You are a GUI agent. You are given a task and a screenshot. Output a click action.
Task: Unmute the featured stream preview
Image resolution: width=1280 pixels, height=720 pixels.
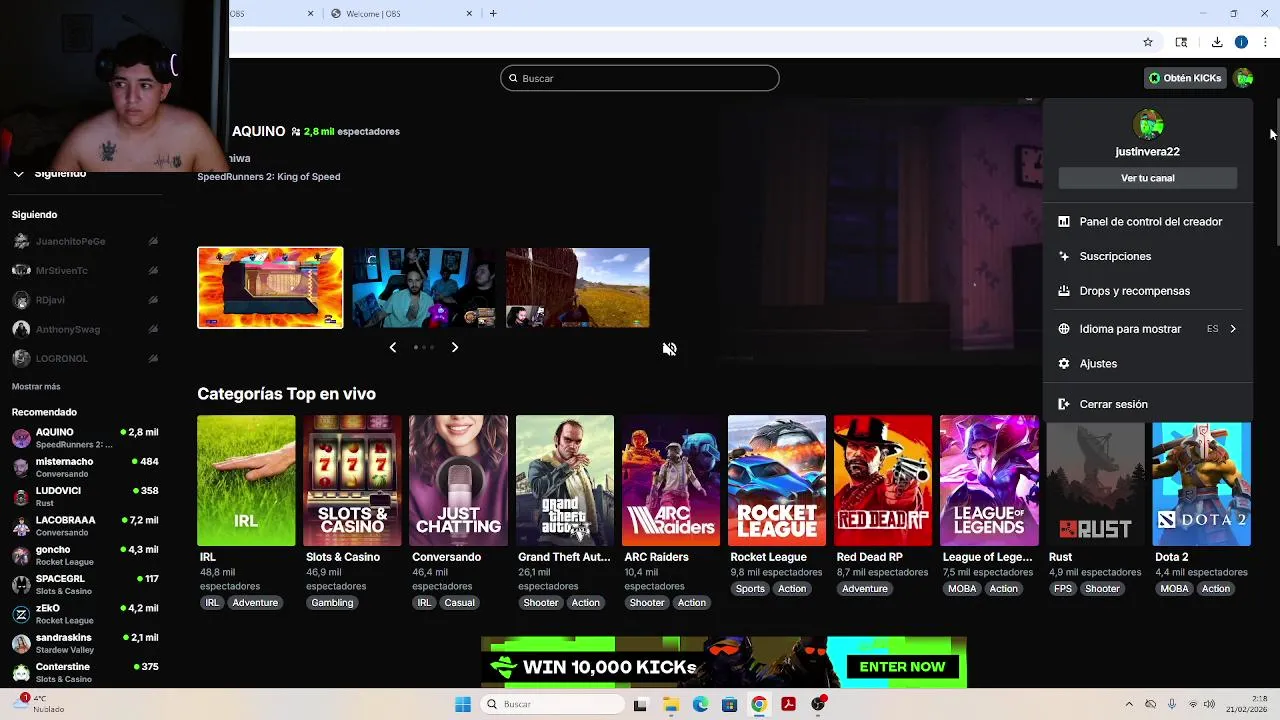(669, 349)
